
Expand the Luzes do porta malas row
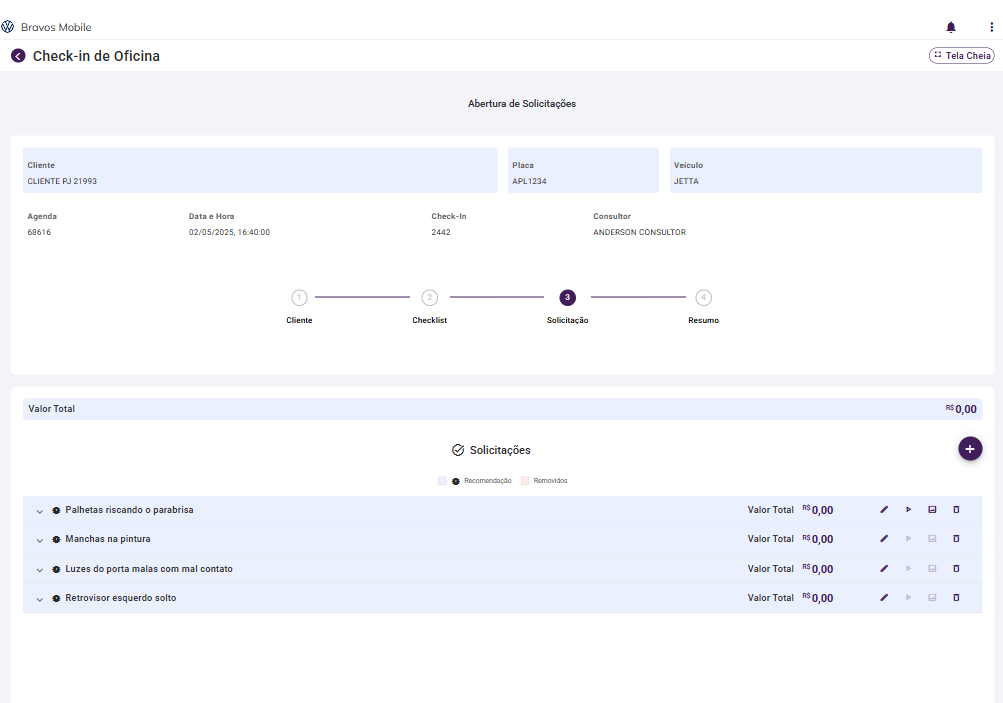tap(40, 570)
